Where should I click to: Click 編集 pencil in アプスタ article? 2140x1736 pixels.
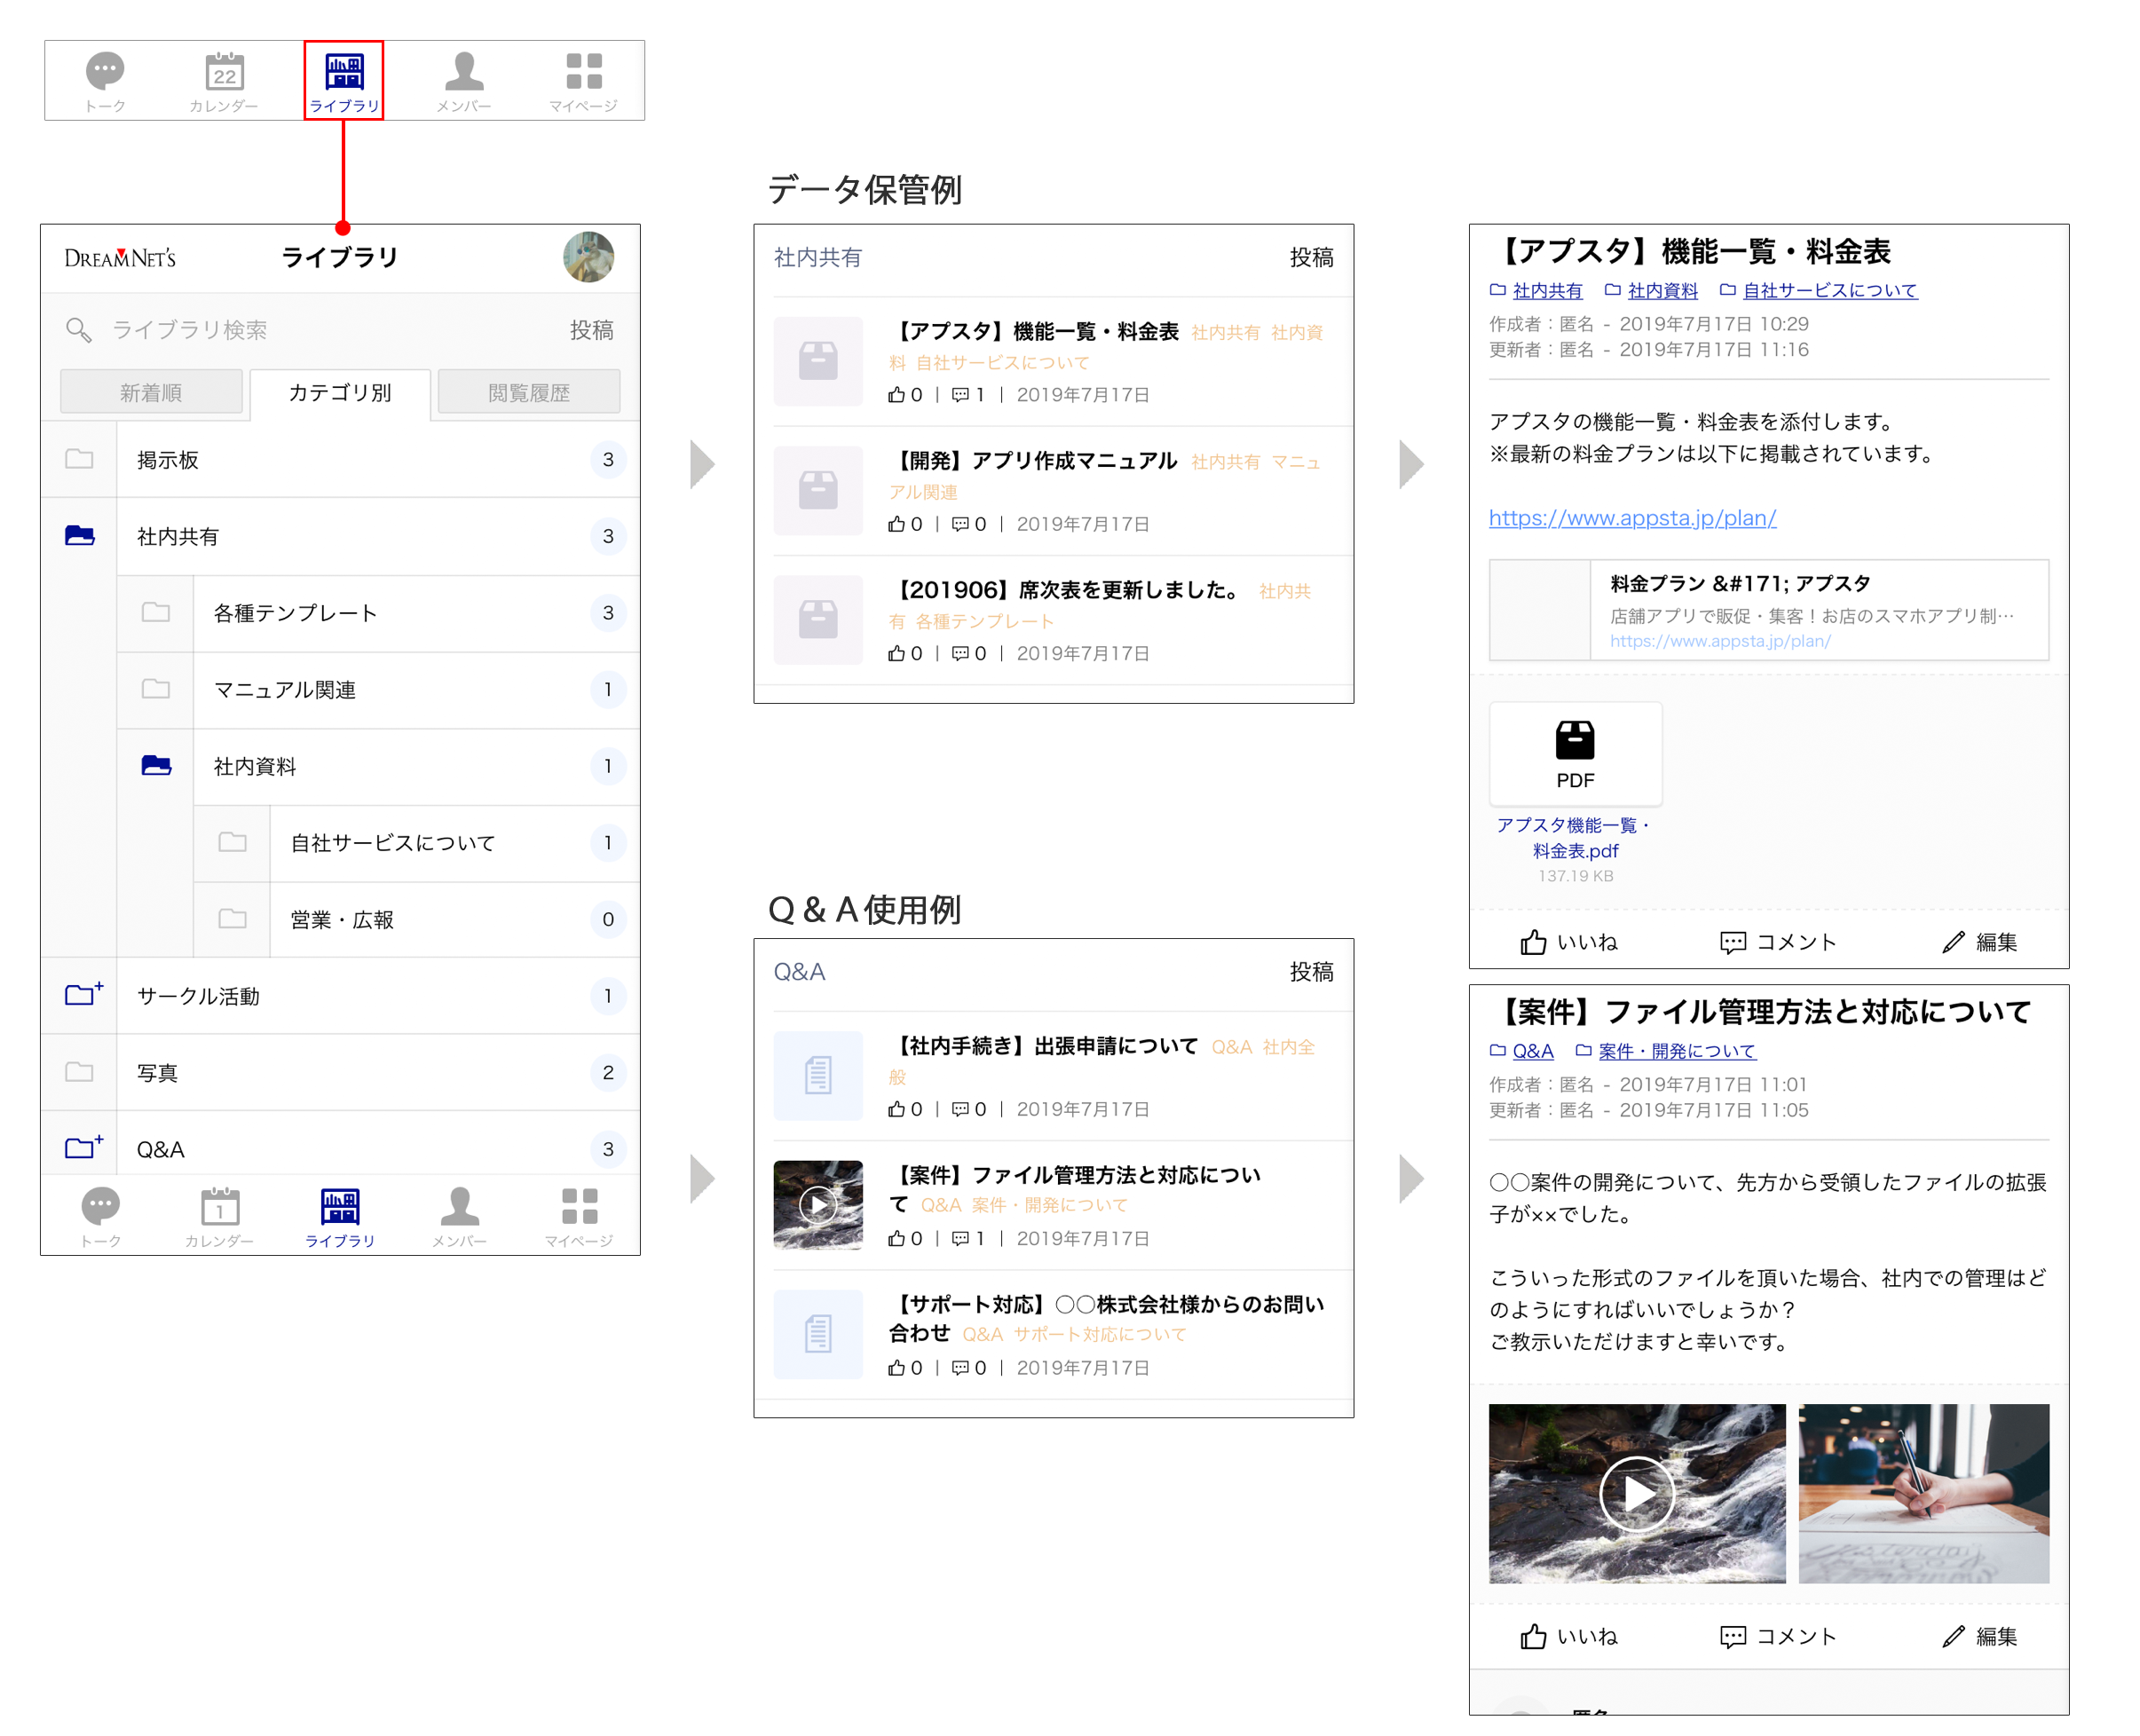tap(1979, 942)
